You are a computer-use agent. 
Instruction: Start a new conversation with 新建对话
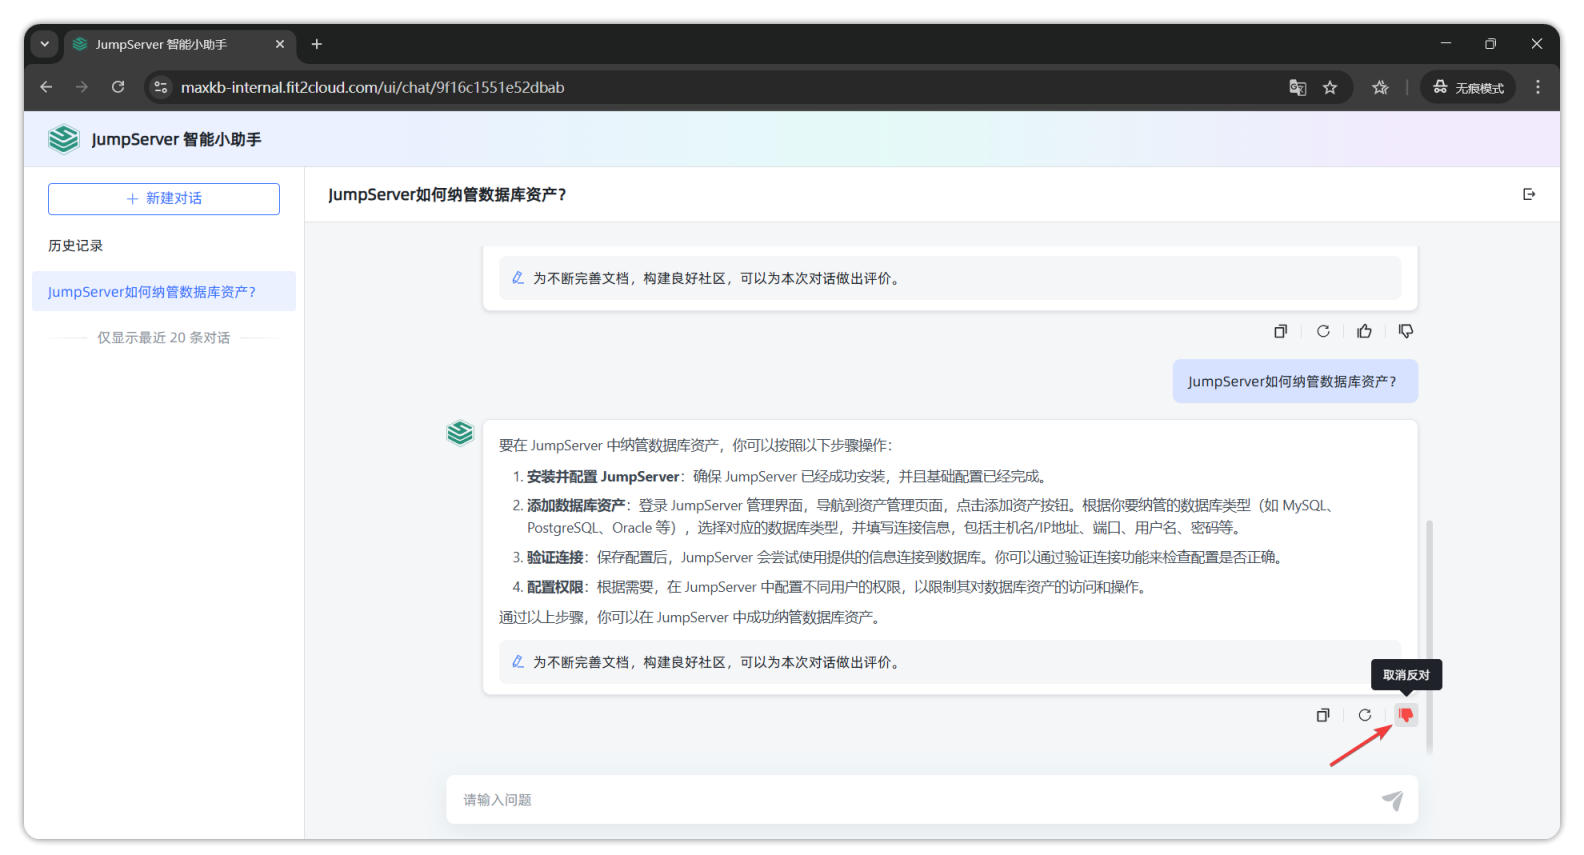164,198
